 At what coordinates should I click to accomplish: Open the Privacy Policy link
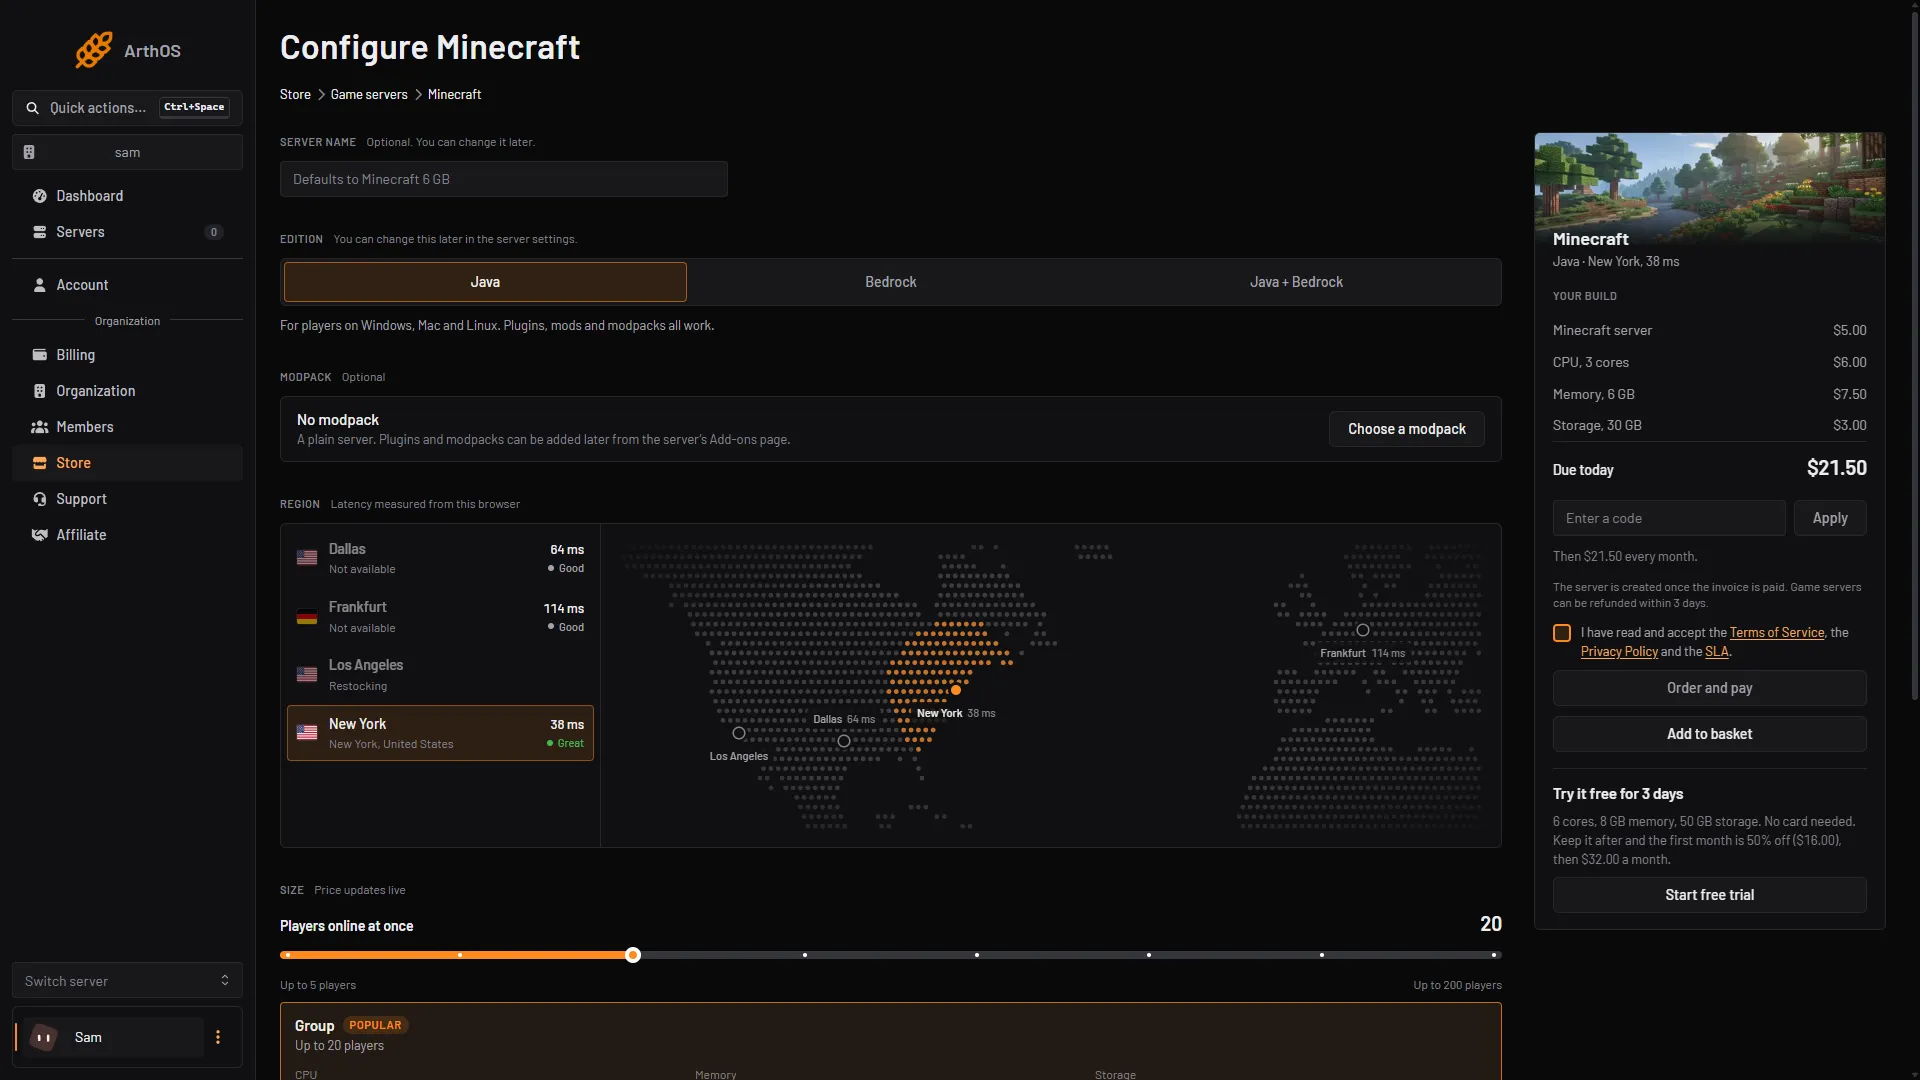[1619, 652]
